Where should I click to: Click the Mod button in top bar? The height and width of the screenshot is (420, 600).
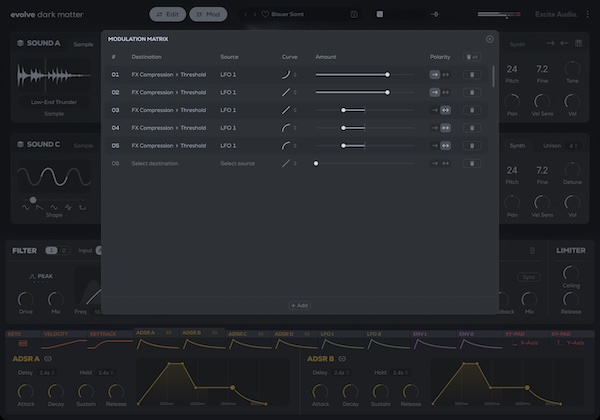[208, 15]
